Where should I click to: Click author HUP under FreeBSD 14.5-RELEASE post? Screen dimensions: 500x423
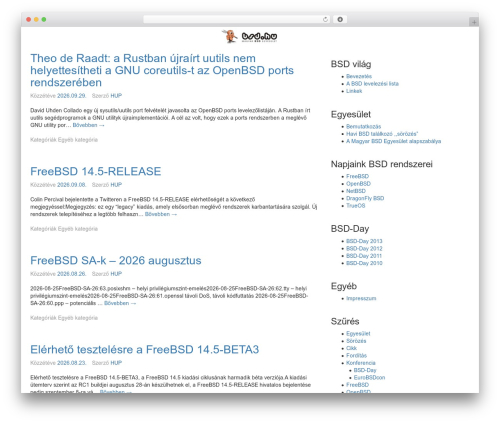coord(116,185)
